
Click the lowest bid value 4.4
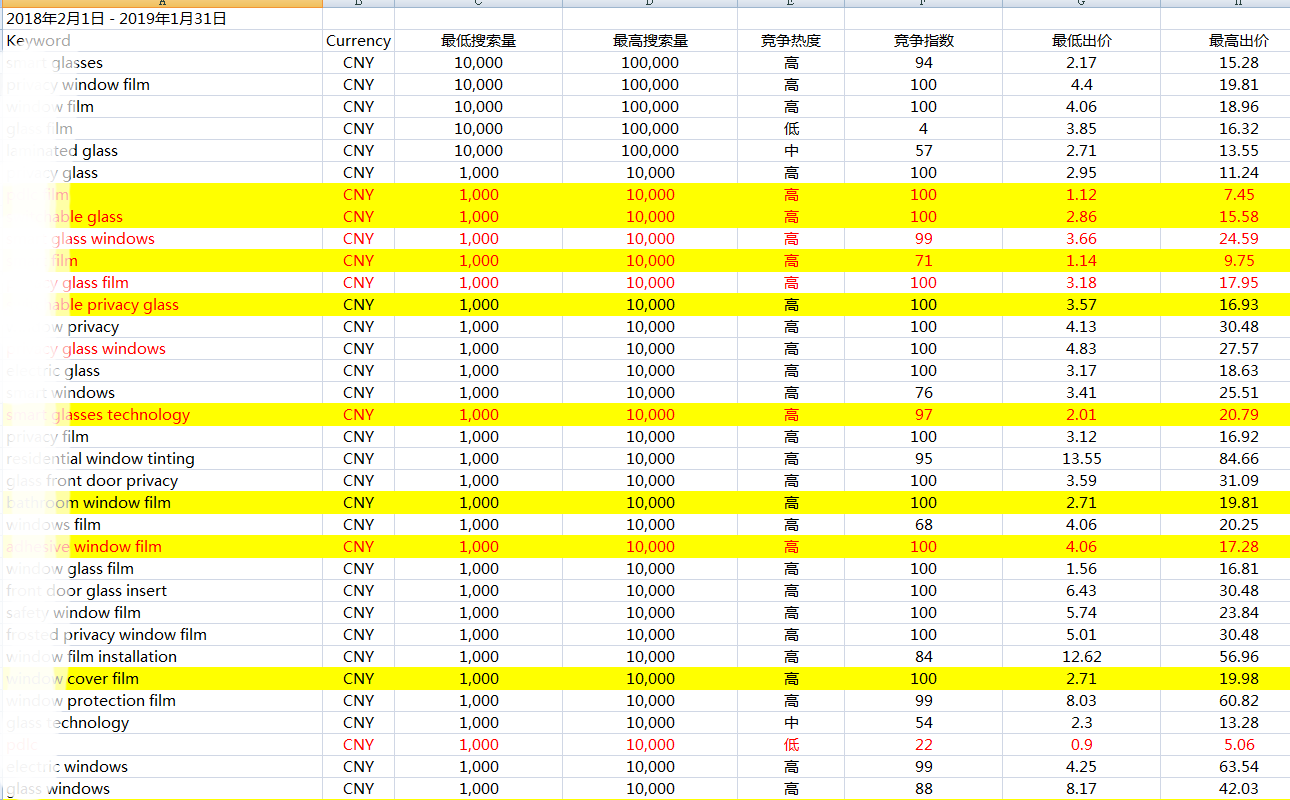pos(1081,85)
